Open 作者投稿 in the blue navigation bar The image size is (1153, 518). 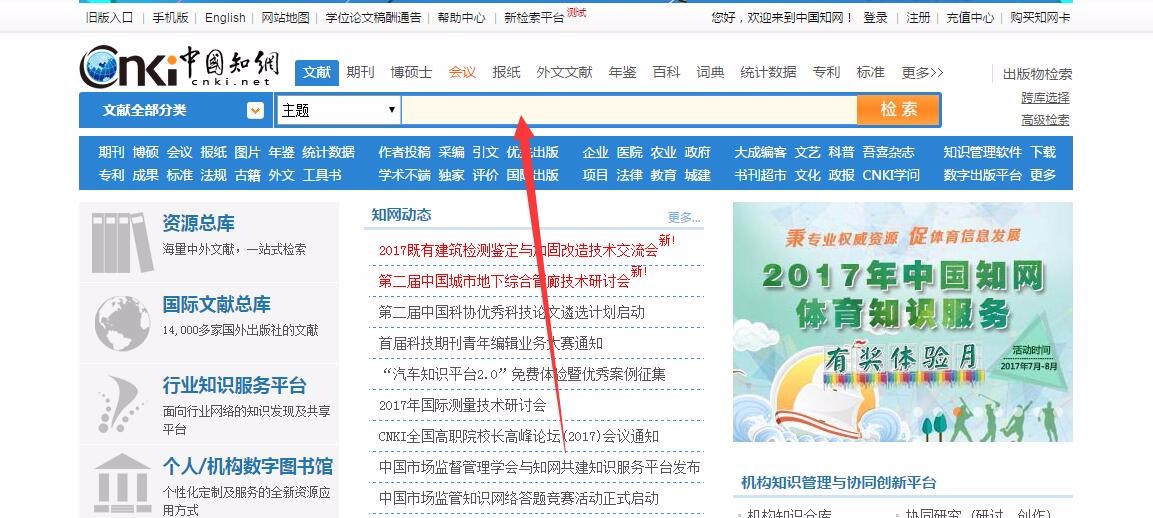tap(404, 152)
